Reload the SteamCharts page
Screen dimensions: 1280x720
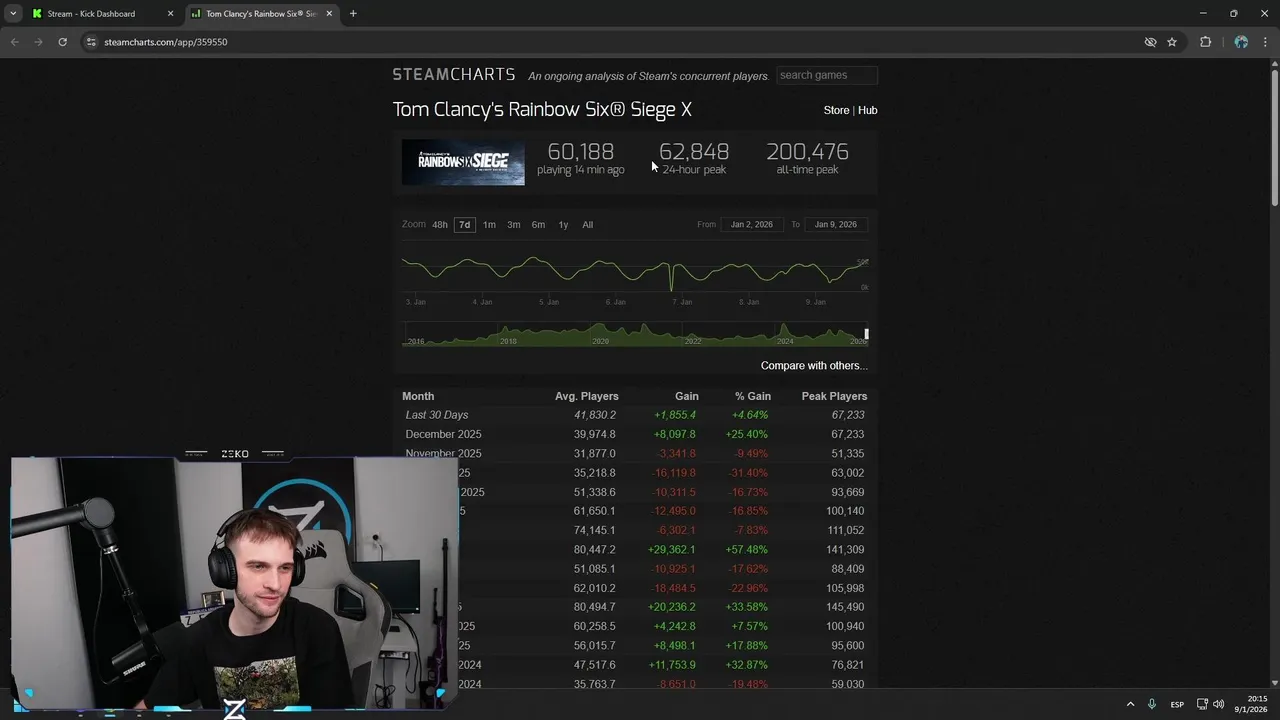pos(62,42)
